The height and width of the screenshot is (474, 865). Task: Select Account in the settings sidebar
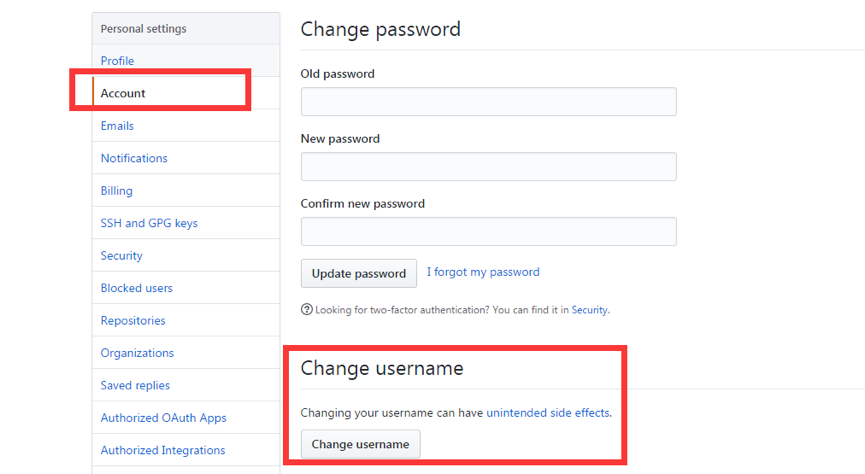pos(122,93)
